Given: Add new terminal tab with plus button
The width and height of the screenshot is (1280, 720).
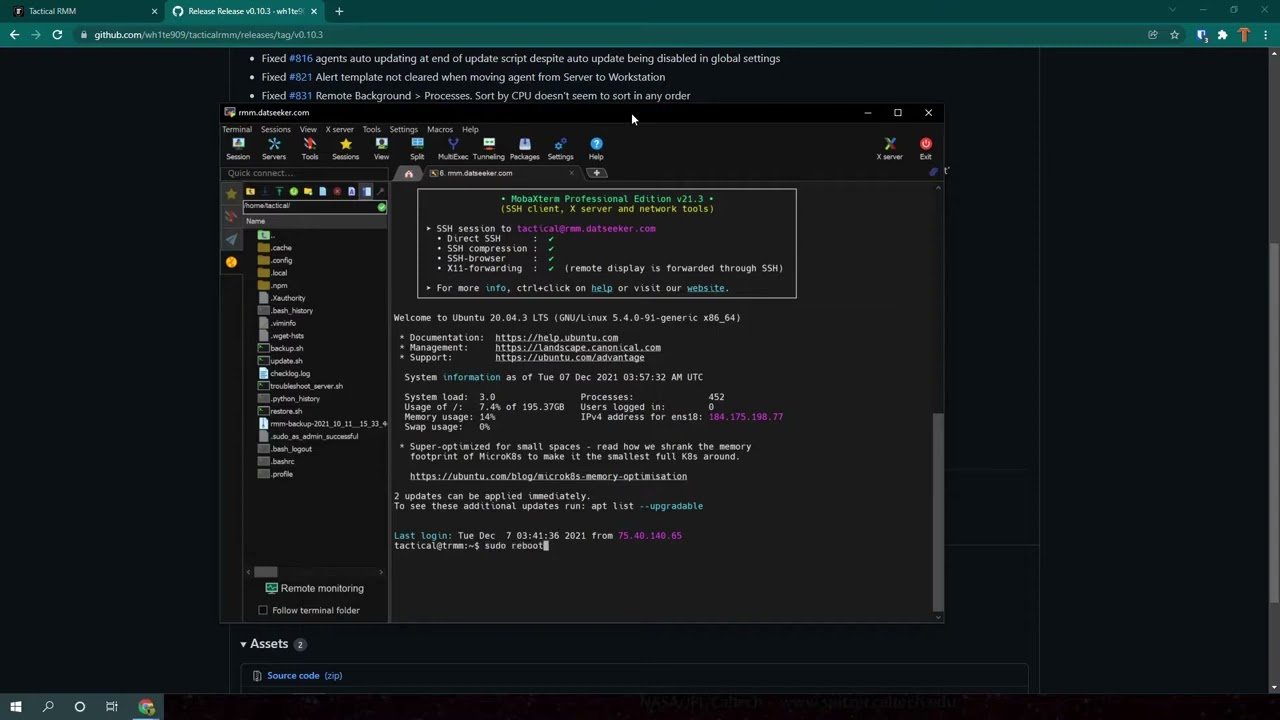Looking at the screenshot, I should click(x=596, y=173).
